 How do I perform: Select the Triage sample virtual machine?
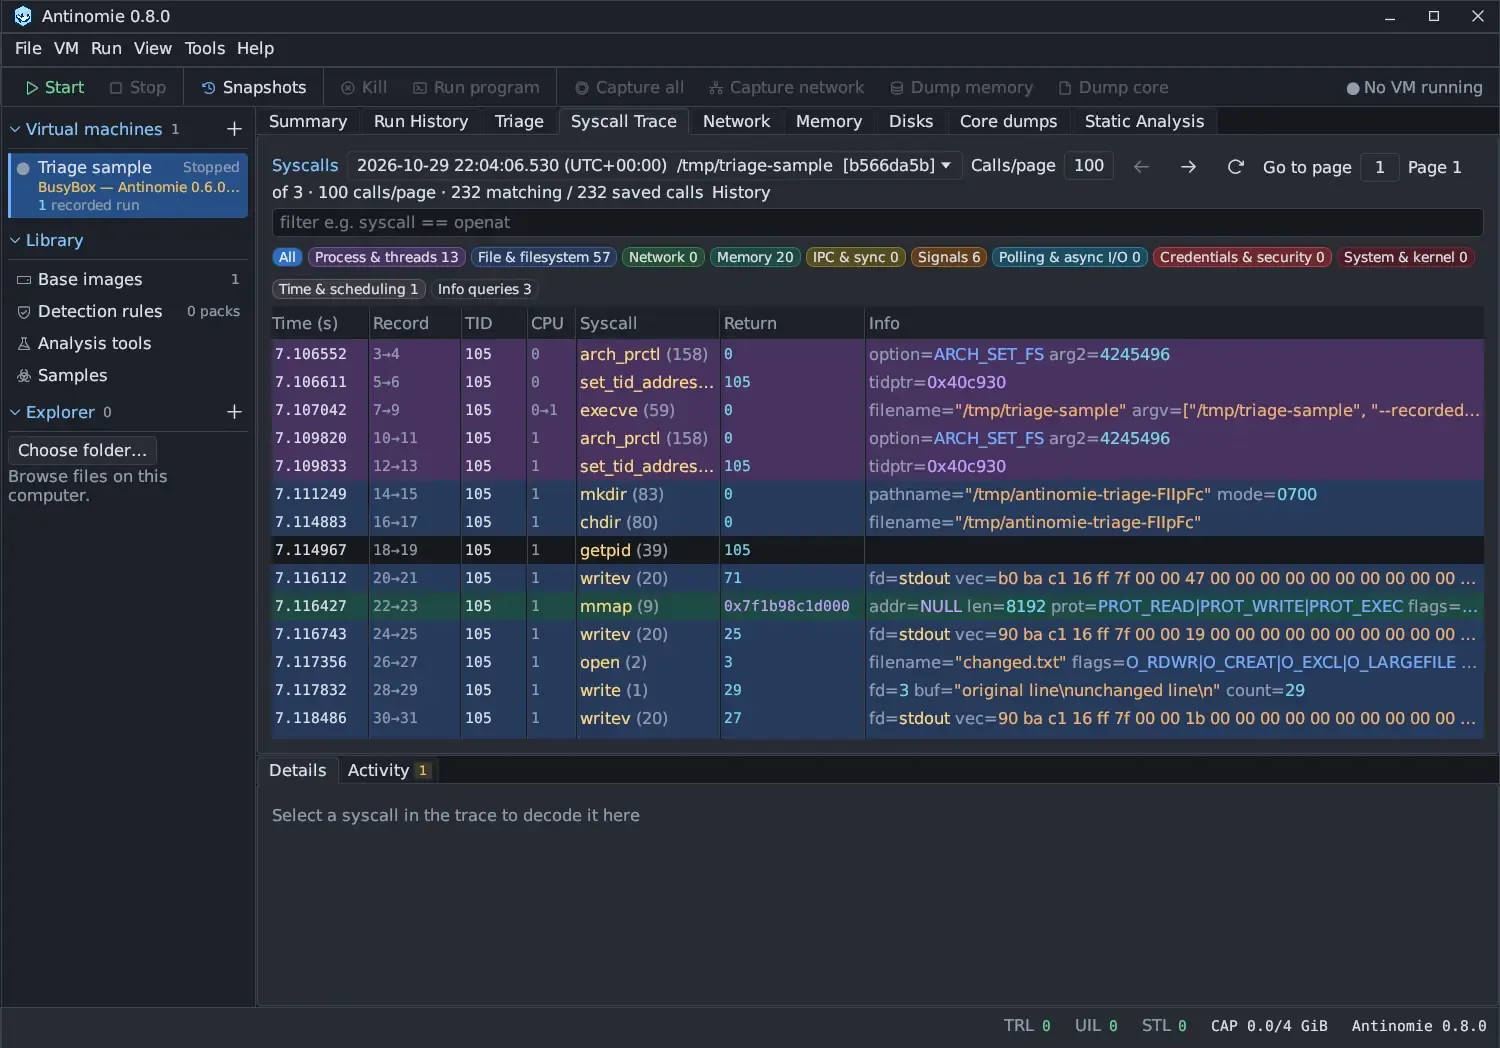[x=128, y=185]
